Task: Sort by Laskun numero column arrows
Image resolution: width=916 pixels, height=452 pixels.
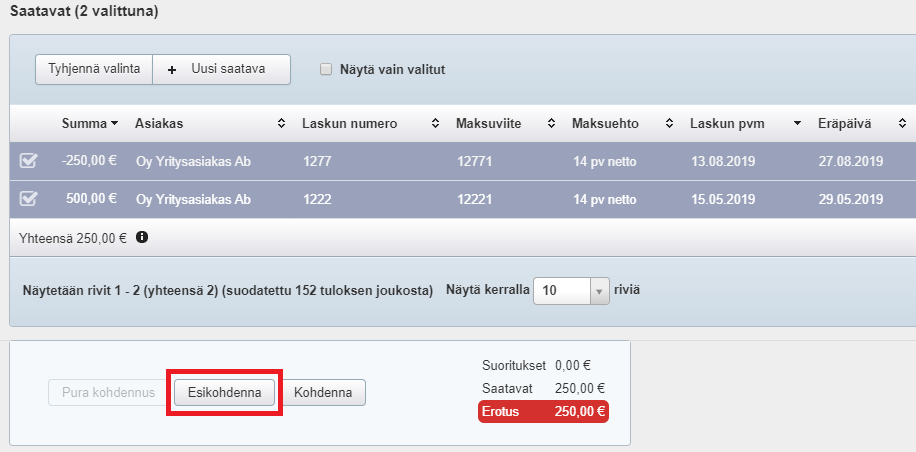Action: 435,123
